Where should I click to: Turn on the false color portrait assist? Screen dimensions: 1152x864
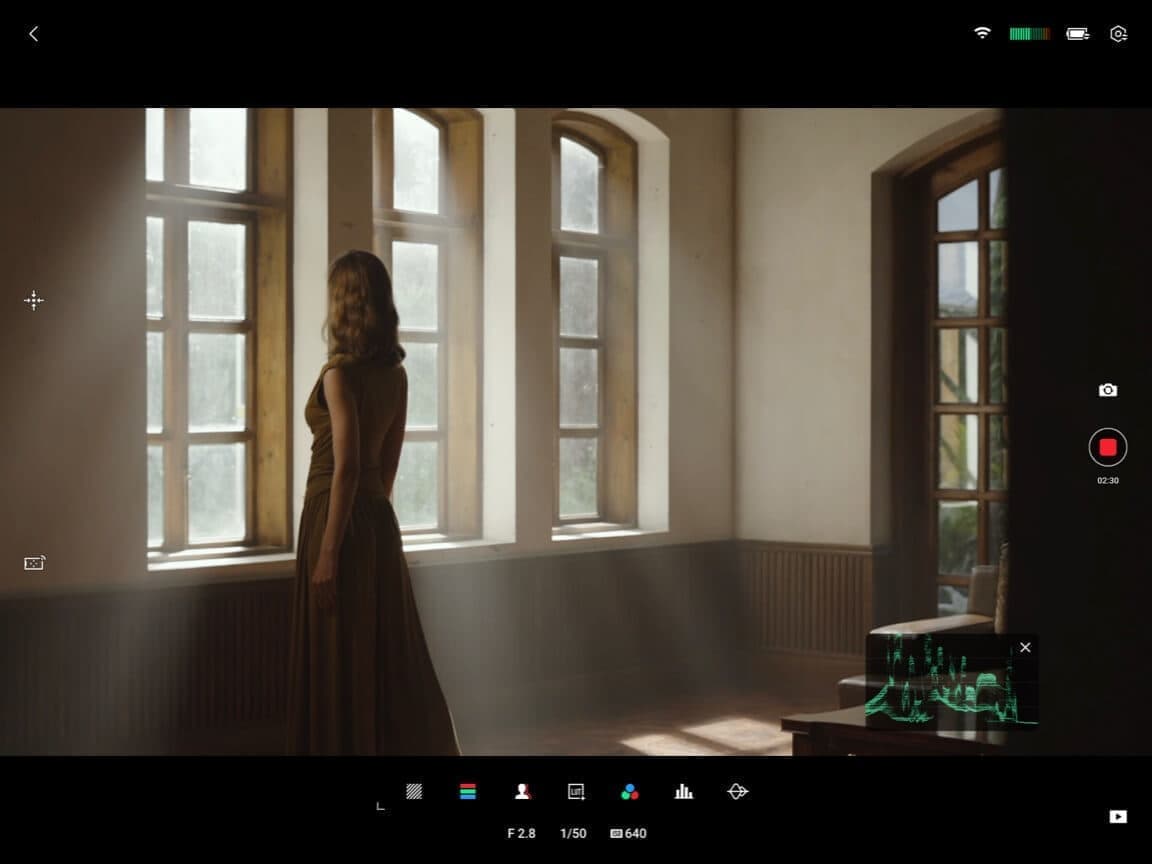point(522,791)
